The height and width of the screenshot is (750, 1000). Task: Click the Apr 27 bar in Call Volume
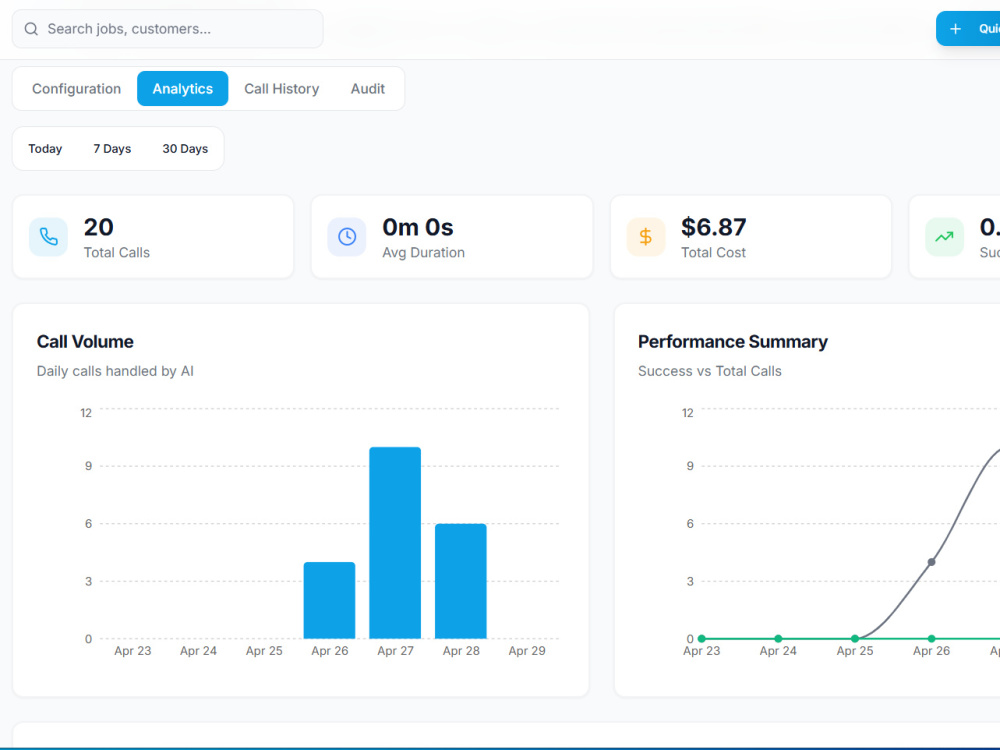pos(395,543)
